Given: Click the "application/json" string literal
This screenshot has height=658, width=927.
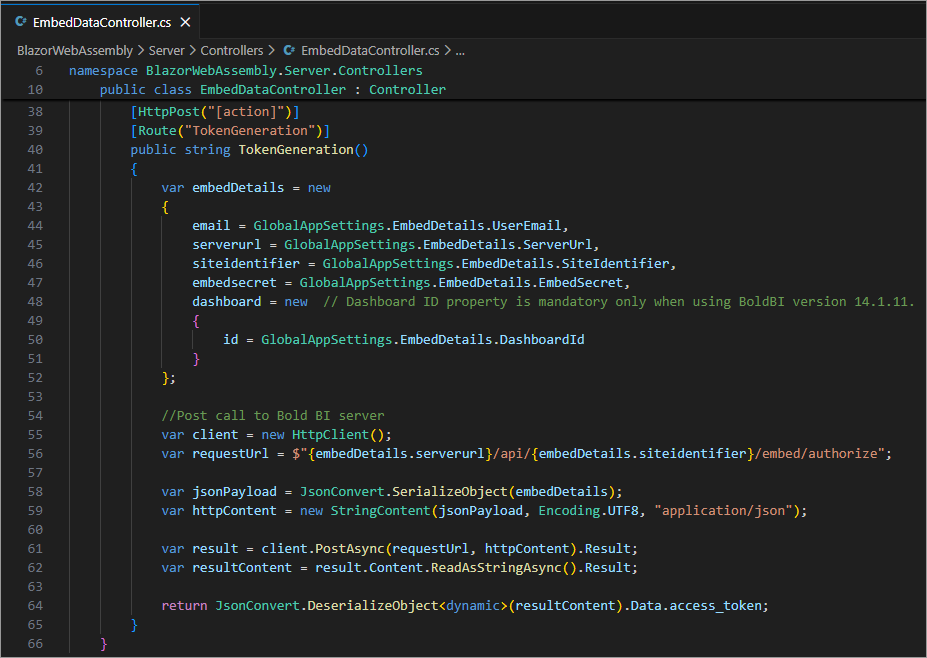Looking at the screenshot, I should pos(727,511).
